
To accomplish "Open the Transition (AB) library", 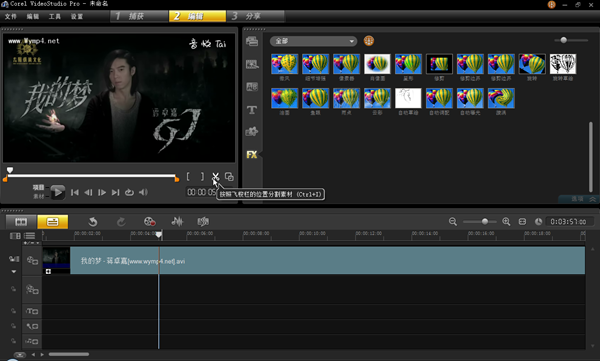I will [252, 87].
